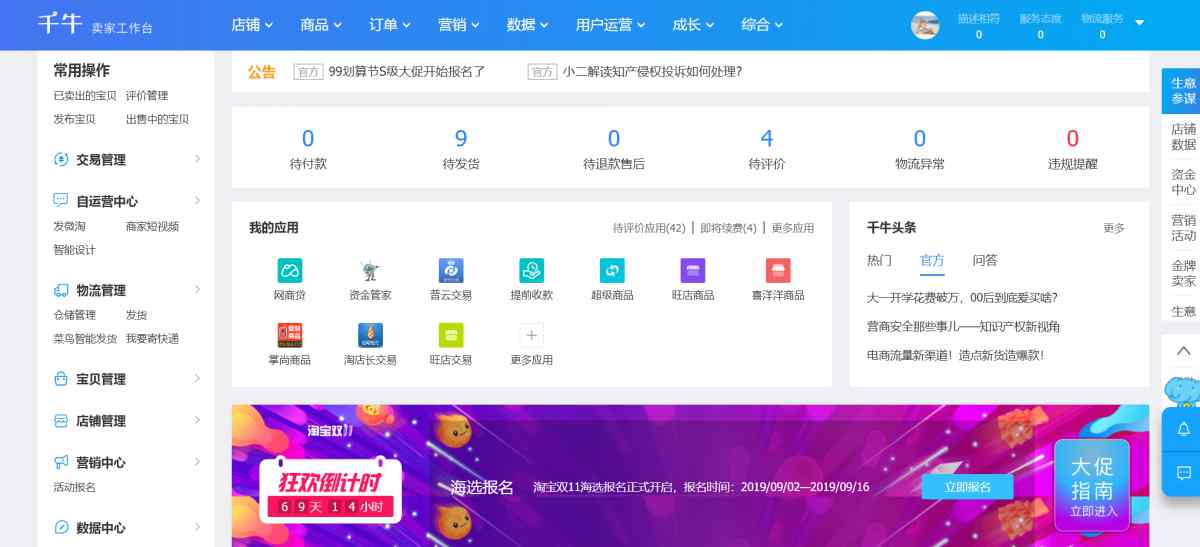The width and height of the screenshot is (1200, 547).
Task: Click the blue mascot assistant icon
Action: click(1183, 390)
